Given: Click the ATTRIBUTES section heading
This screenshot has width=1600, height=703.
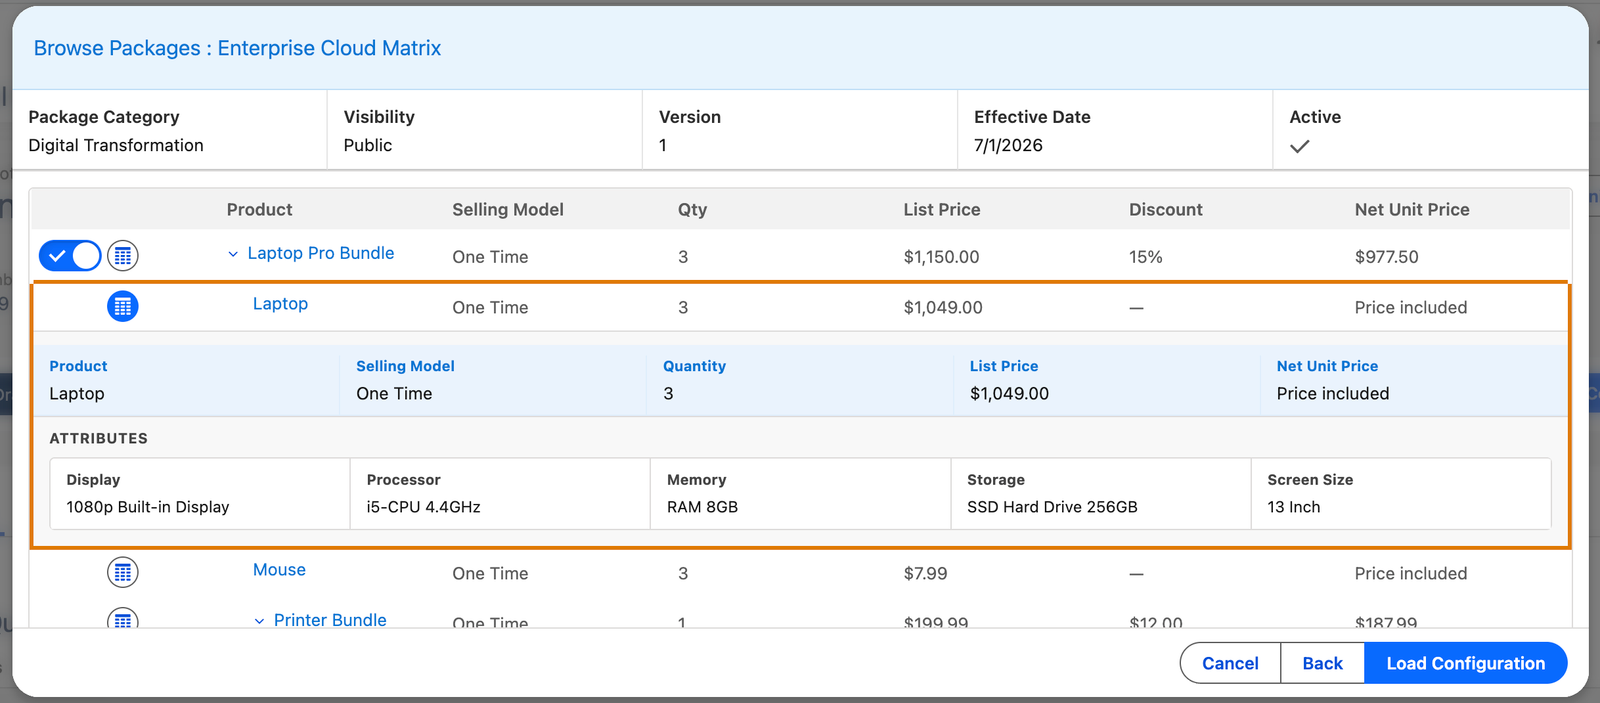Looking at the screenshot, I should tap(98, 438).
